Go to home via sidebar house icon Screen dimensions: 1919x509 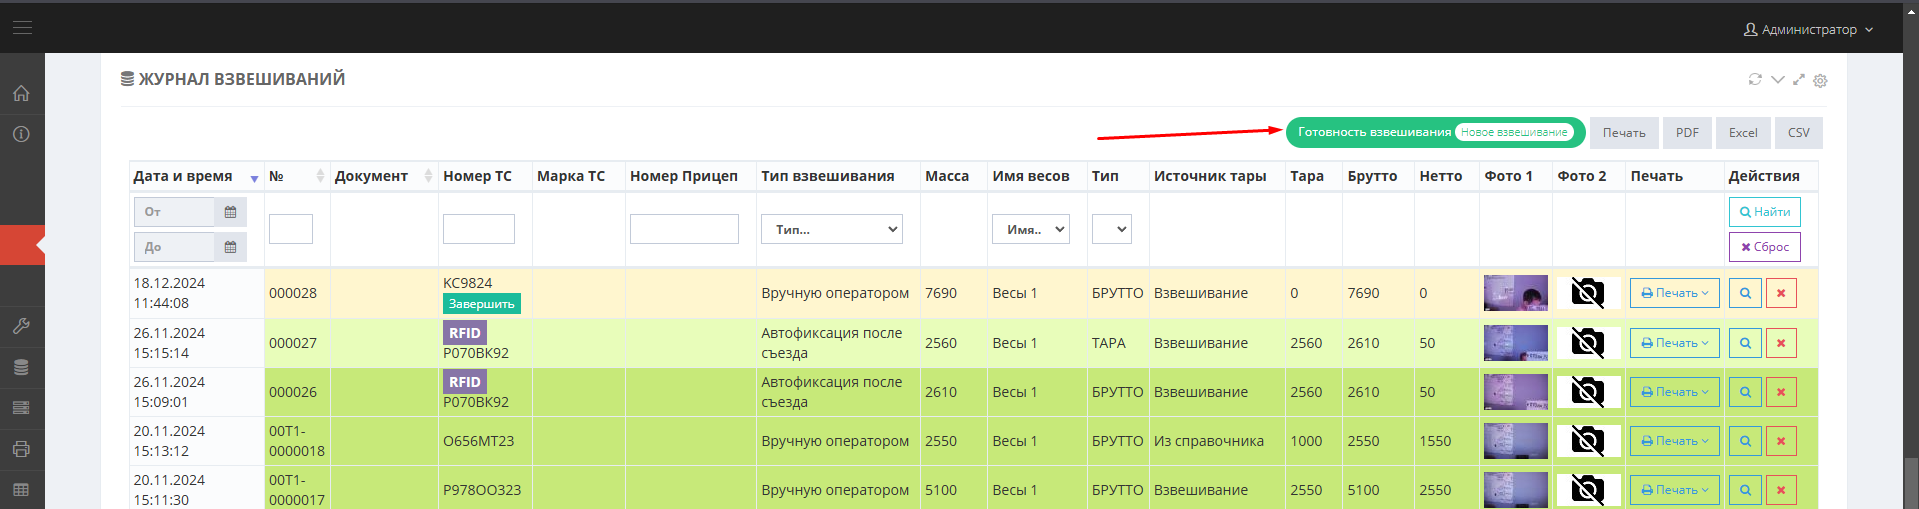tap(21, 93)
